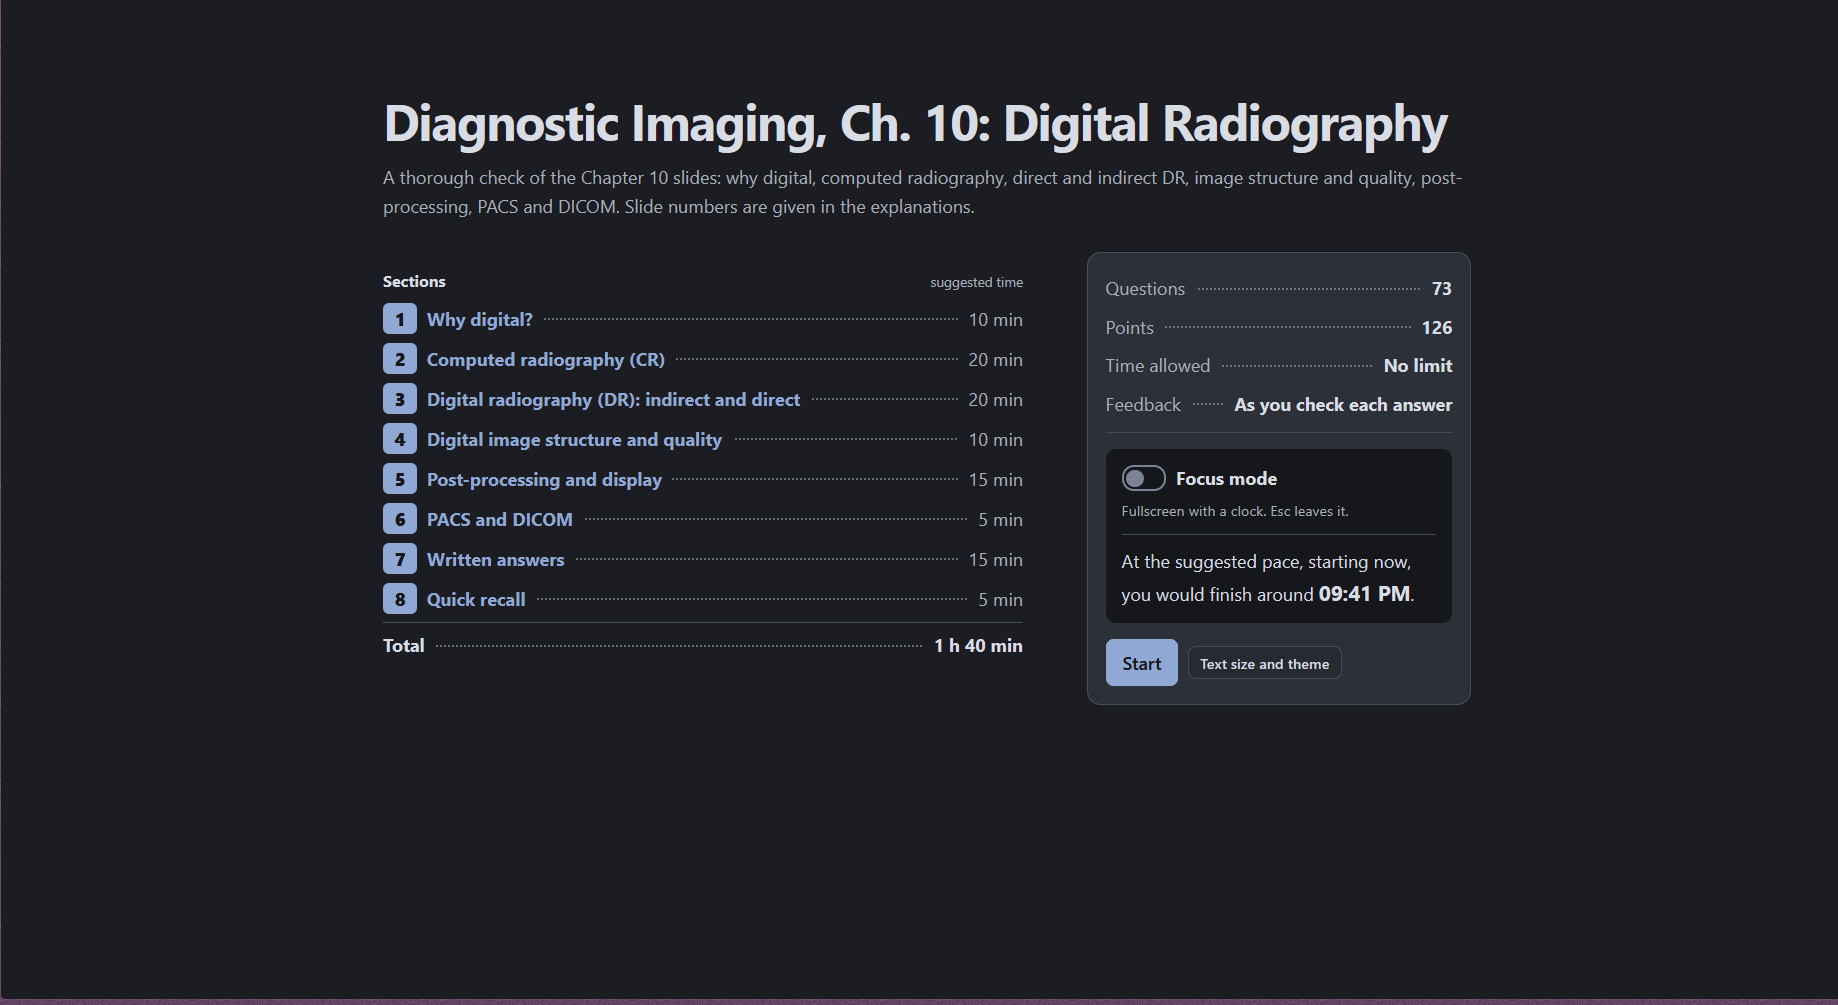Open Text size and theme options

click(x=1264, y=663)
